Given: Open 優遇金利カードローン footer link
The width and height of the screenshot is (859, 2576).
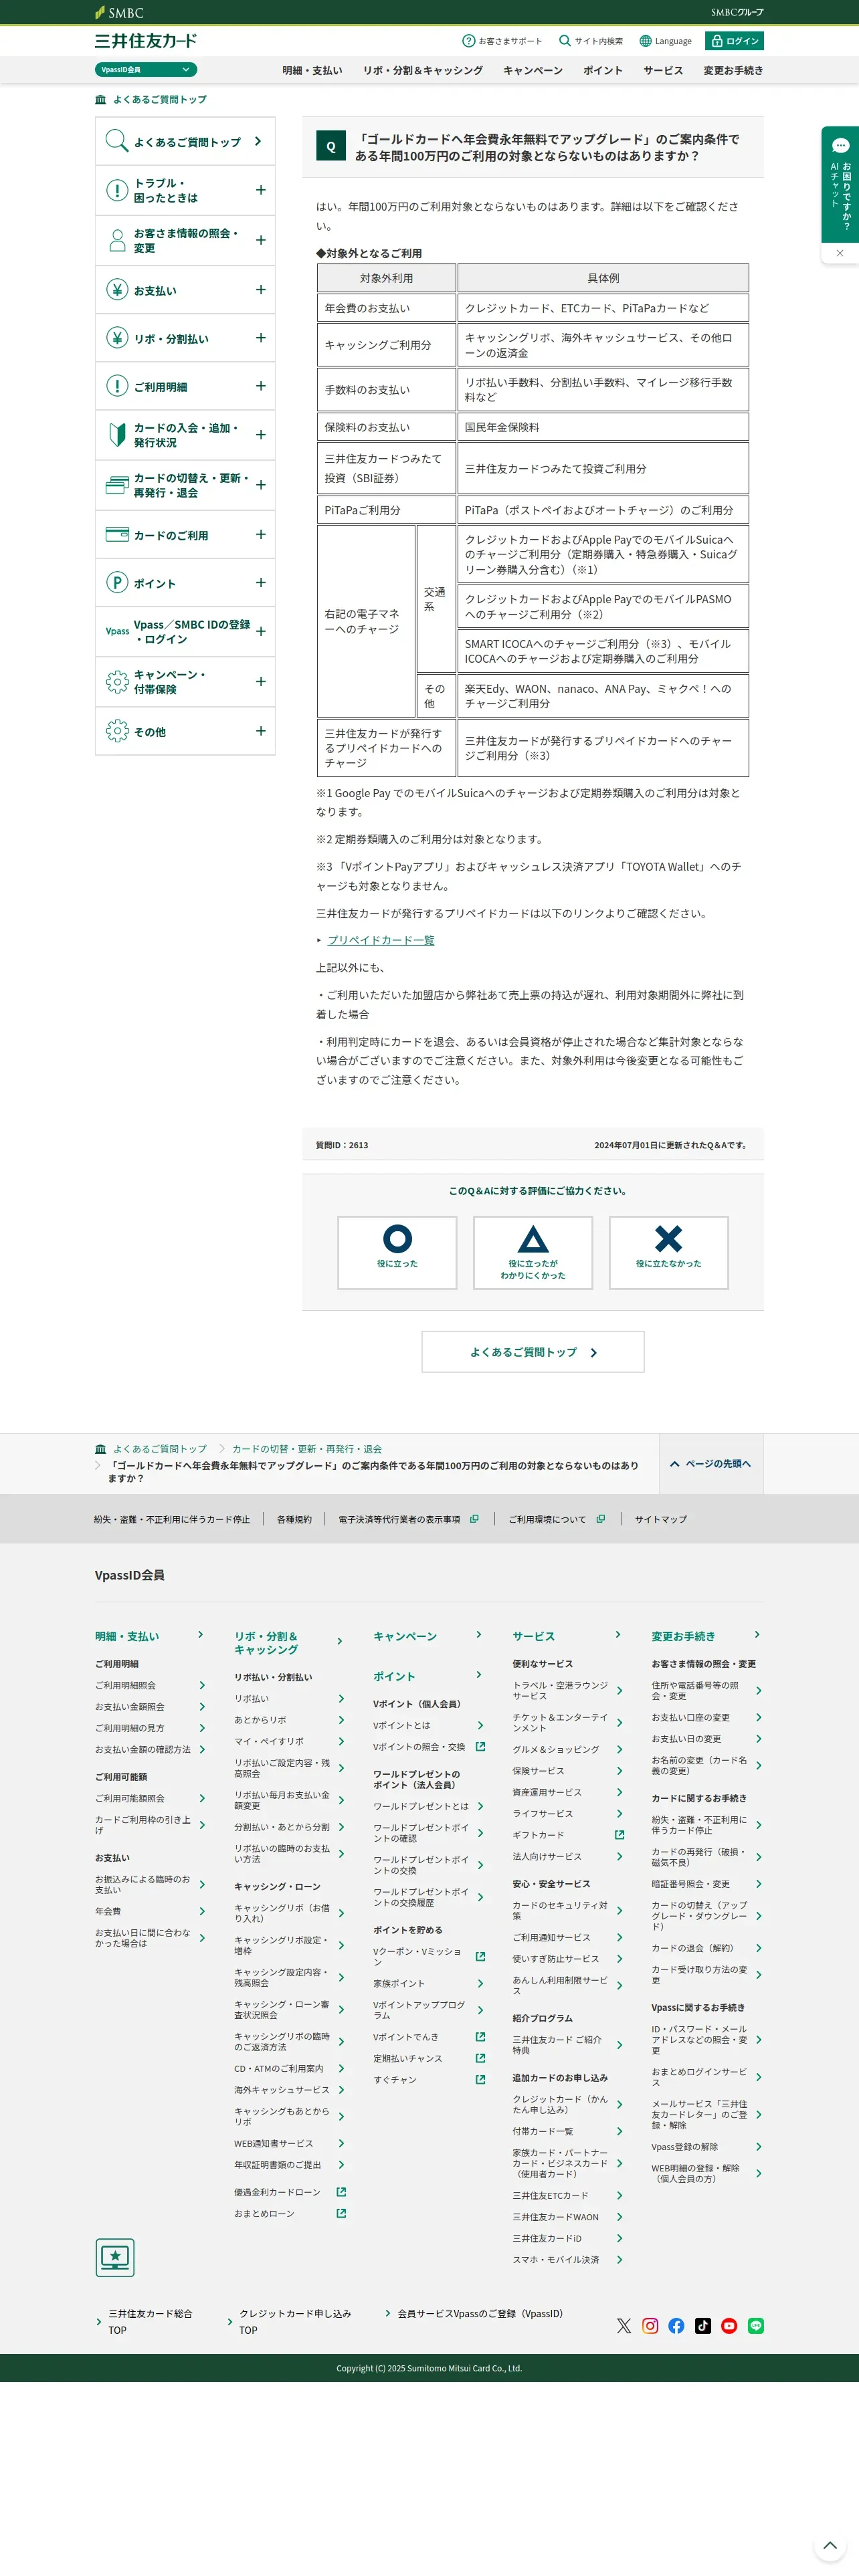Looking at the screenshot, I should tap(290, 2192).
